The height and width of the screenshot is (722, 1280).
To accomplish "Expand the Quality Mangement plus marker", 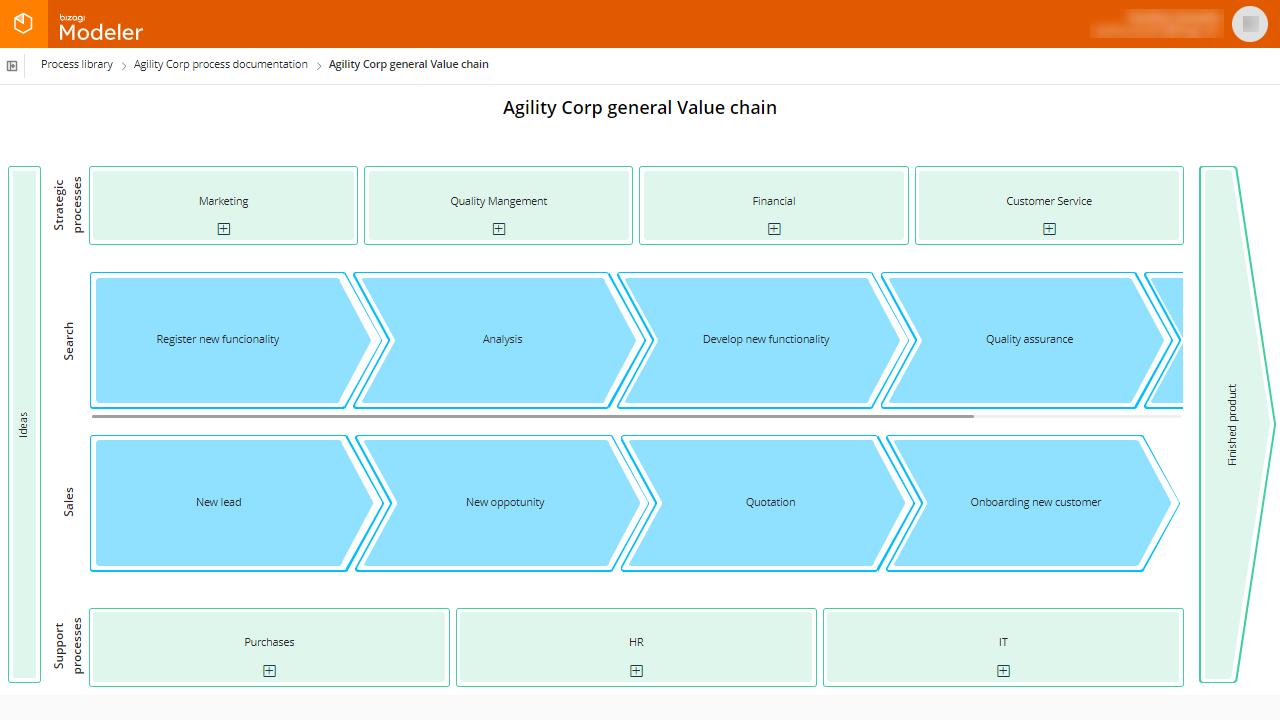I will [499, 229].
